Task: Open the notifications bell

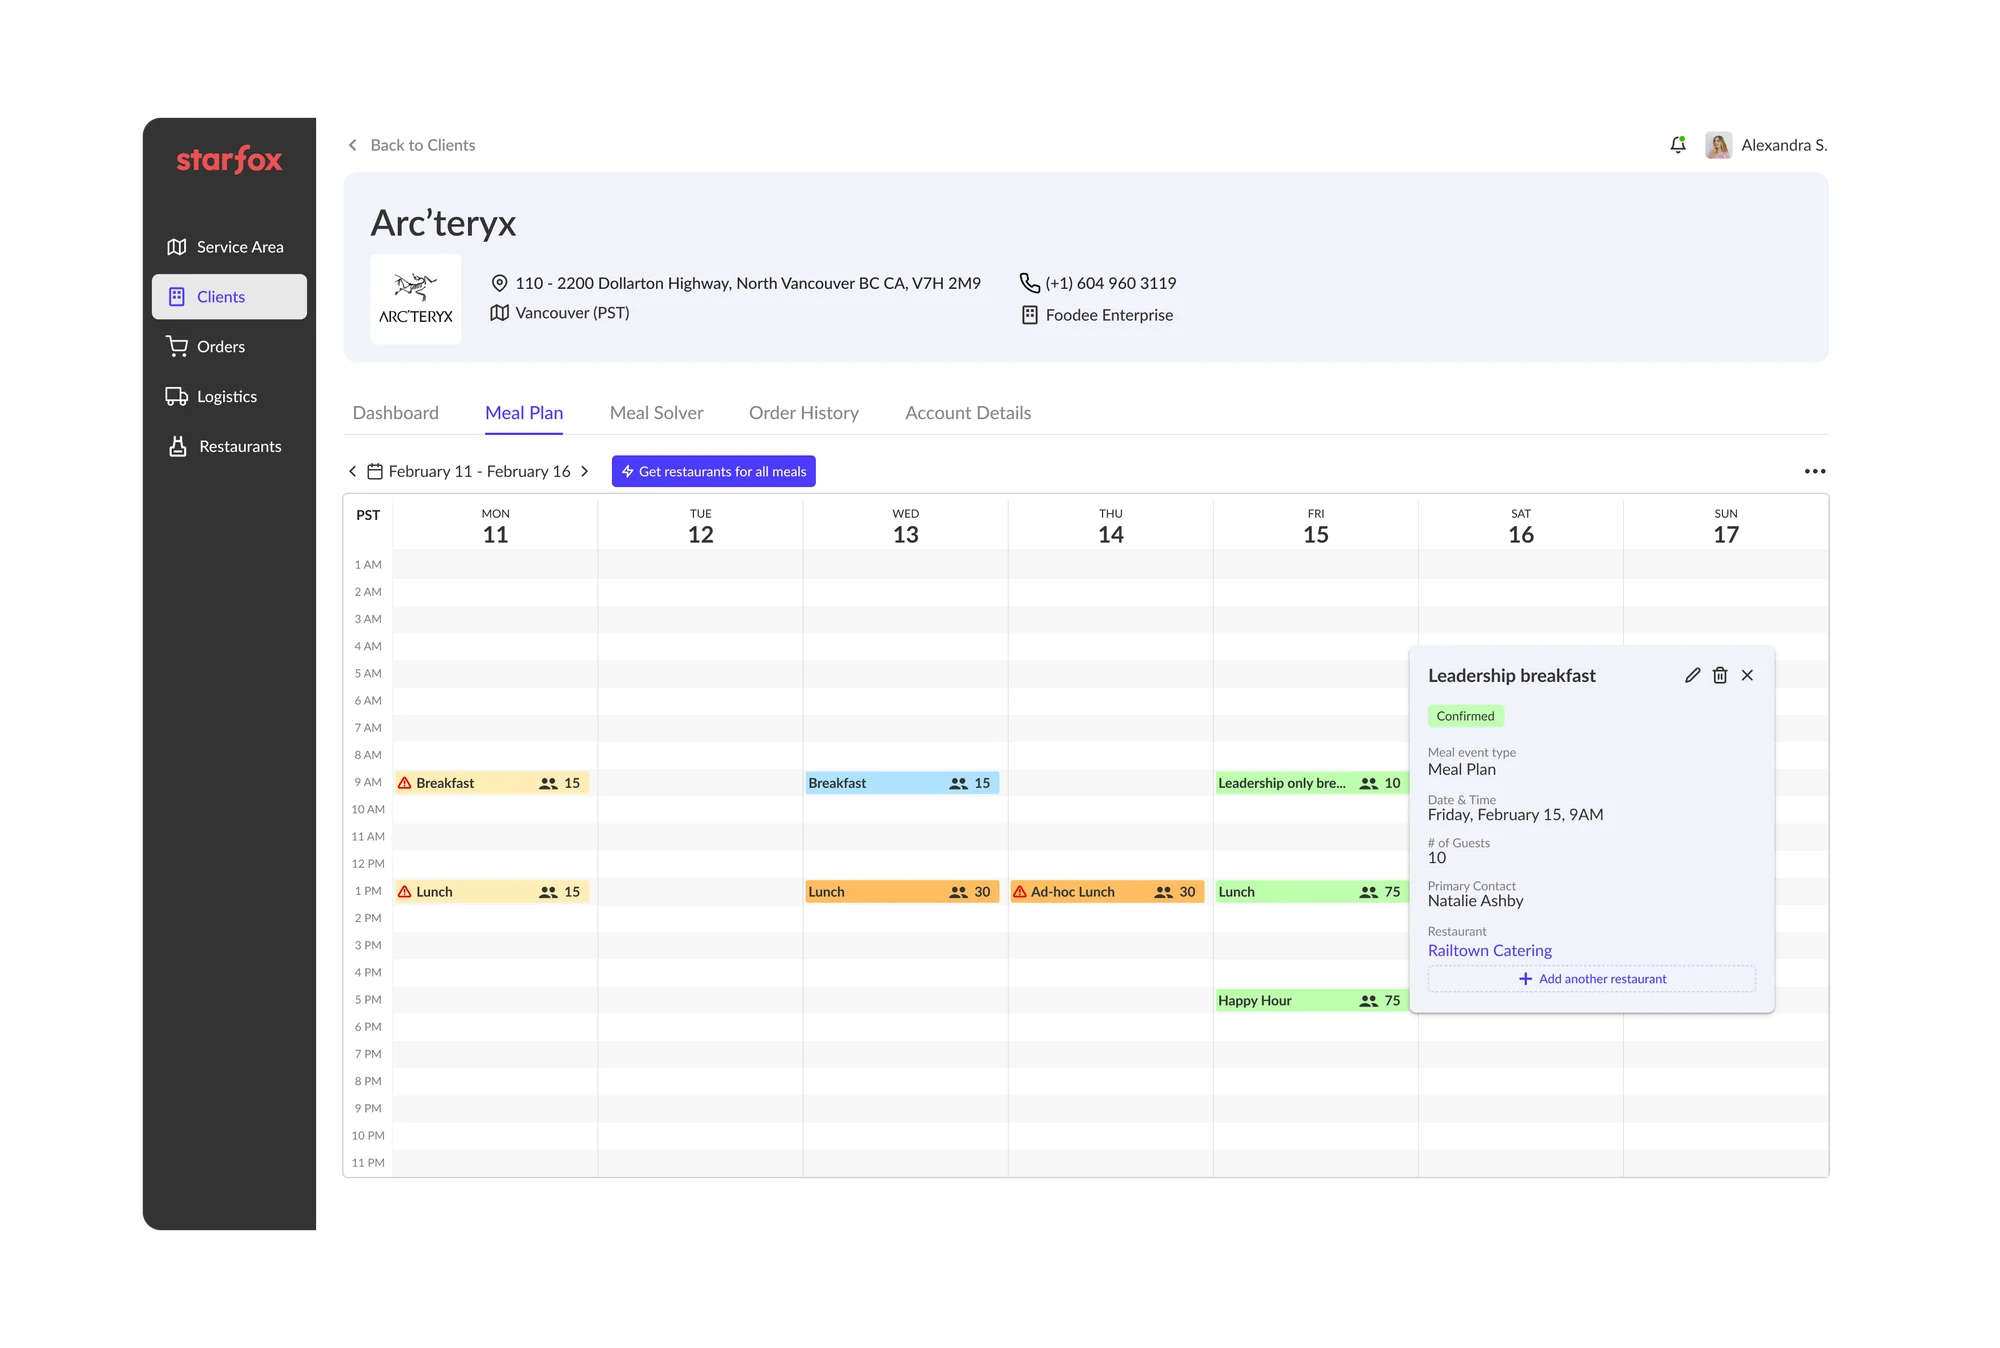Action: (x=1678, y=145)
